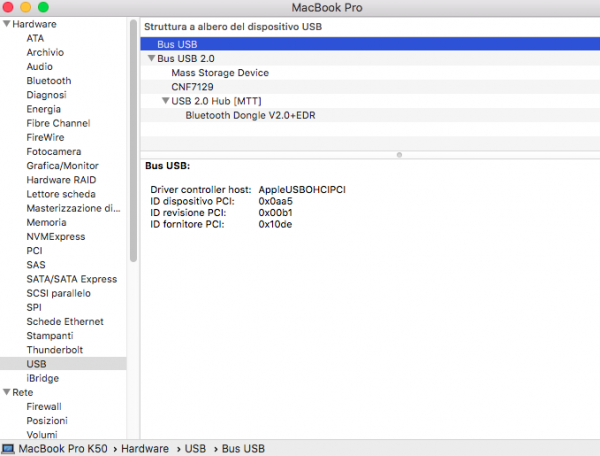Select the highlighted USB sidebar item
Image resolution: width=600 pixels, height=456 pixels.
63,364
